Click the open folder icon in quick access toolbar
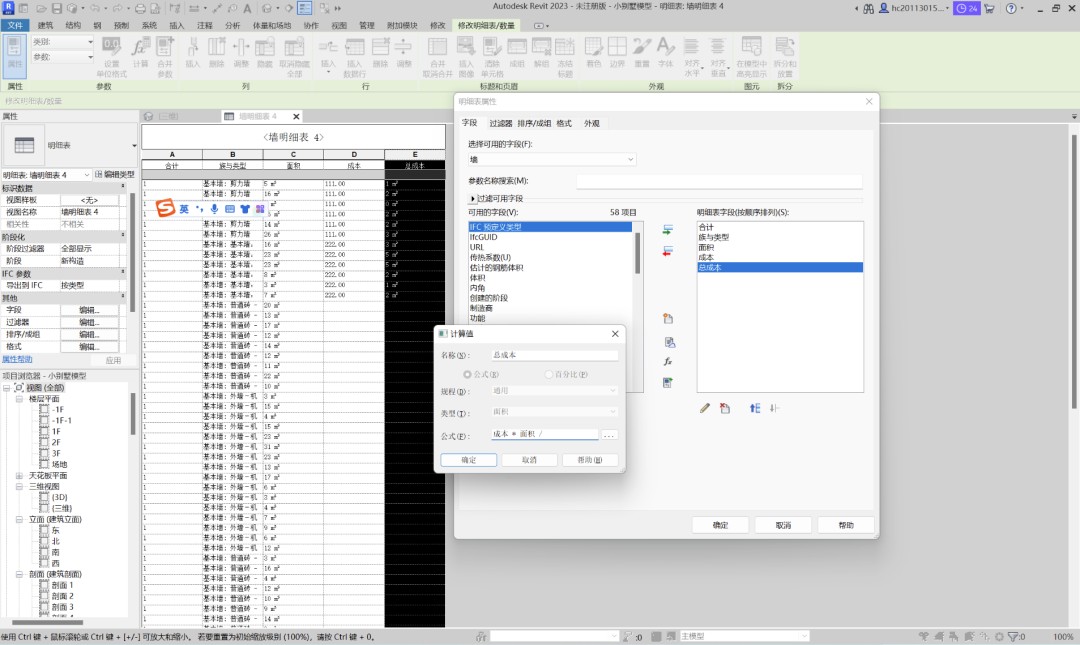Screen dimensions: 1080x645 [41, 9]
